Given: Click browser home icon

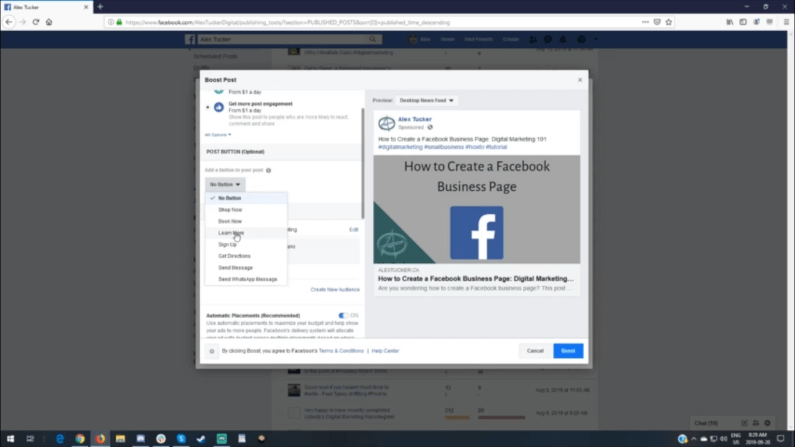Looking at the screenshot, I should pos(49,22).
